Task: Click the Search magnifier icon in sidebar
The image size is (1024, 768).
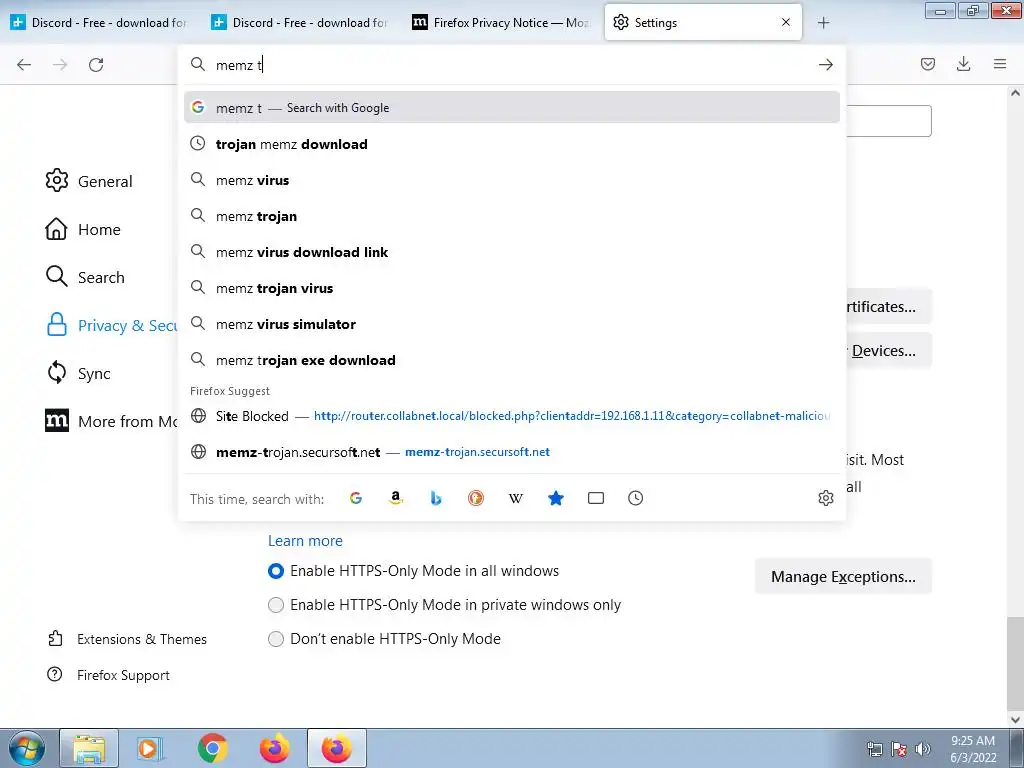Action: click(57, 276)
